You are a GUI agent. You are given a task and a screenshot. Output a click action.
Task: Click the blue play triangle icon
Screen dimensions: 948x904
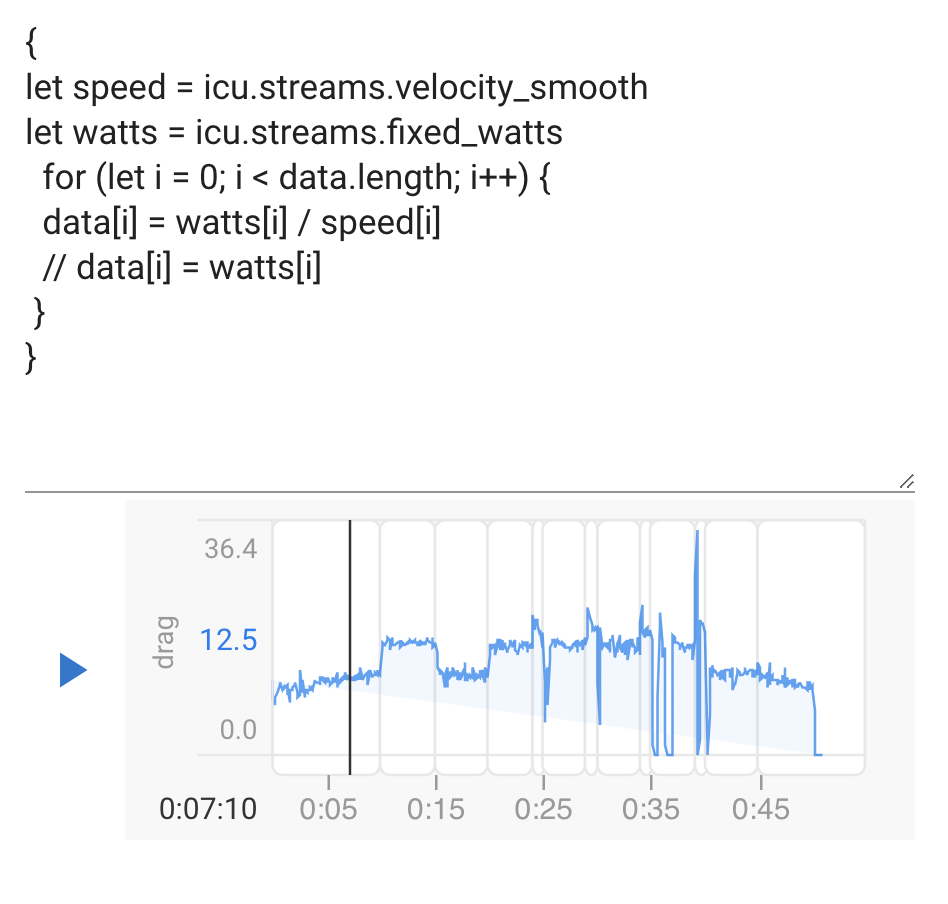pyautogui.click(x=73, y=670)
